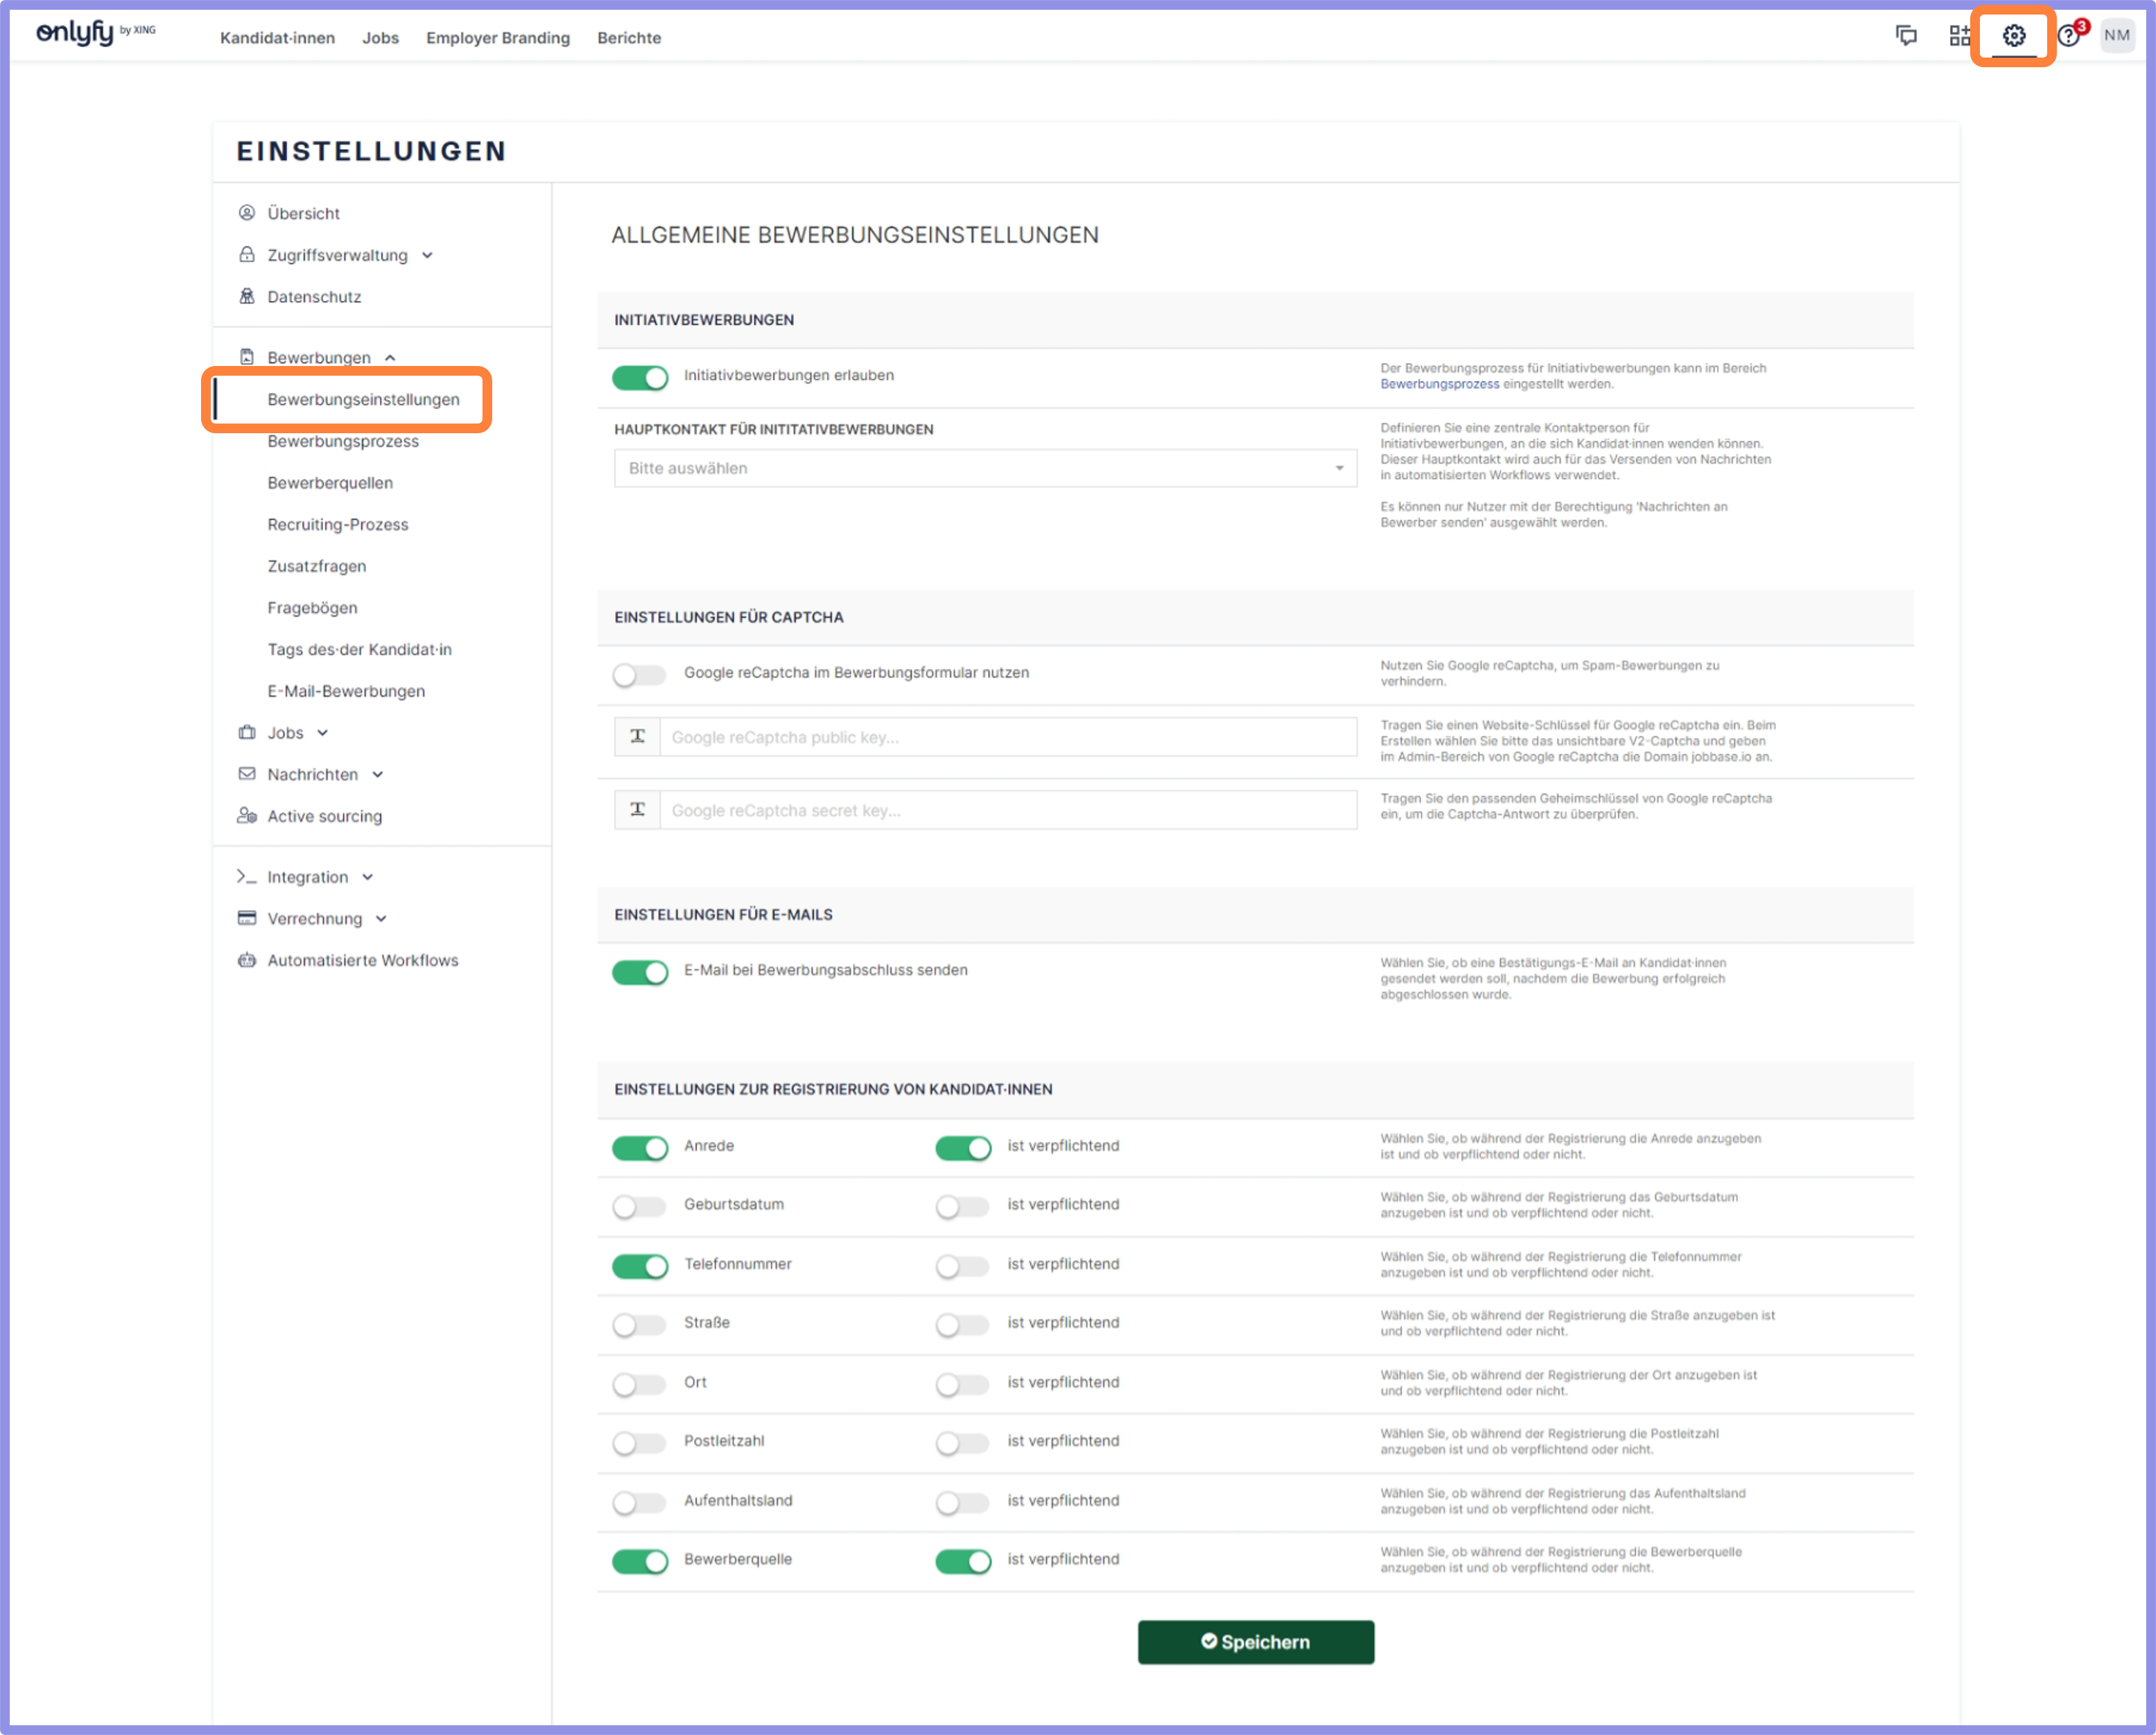Open the Hauptkontakt 'Bitte auswählen' dropdown
This screenshot has height=1735, width=2156.
tap(985, 468)
